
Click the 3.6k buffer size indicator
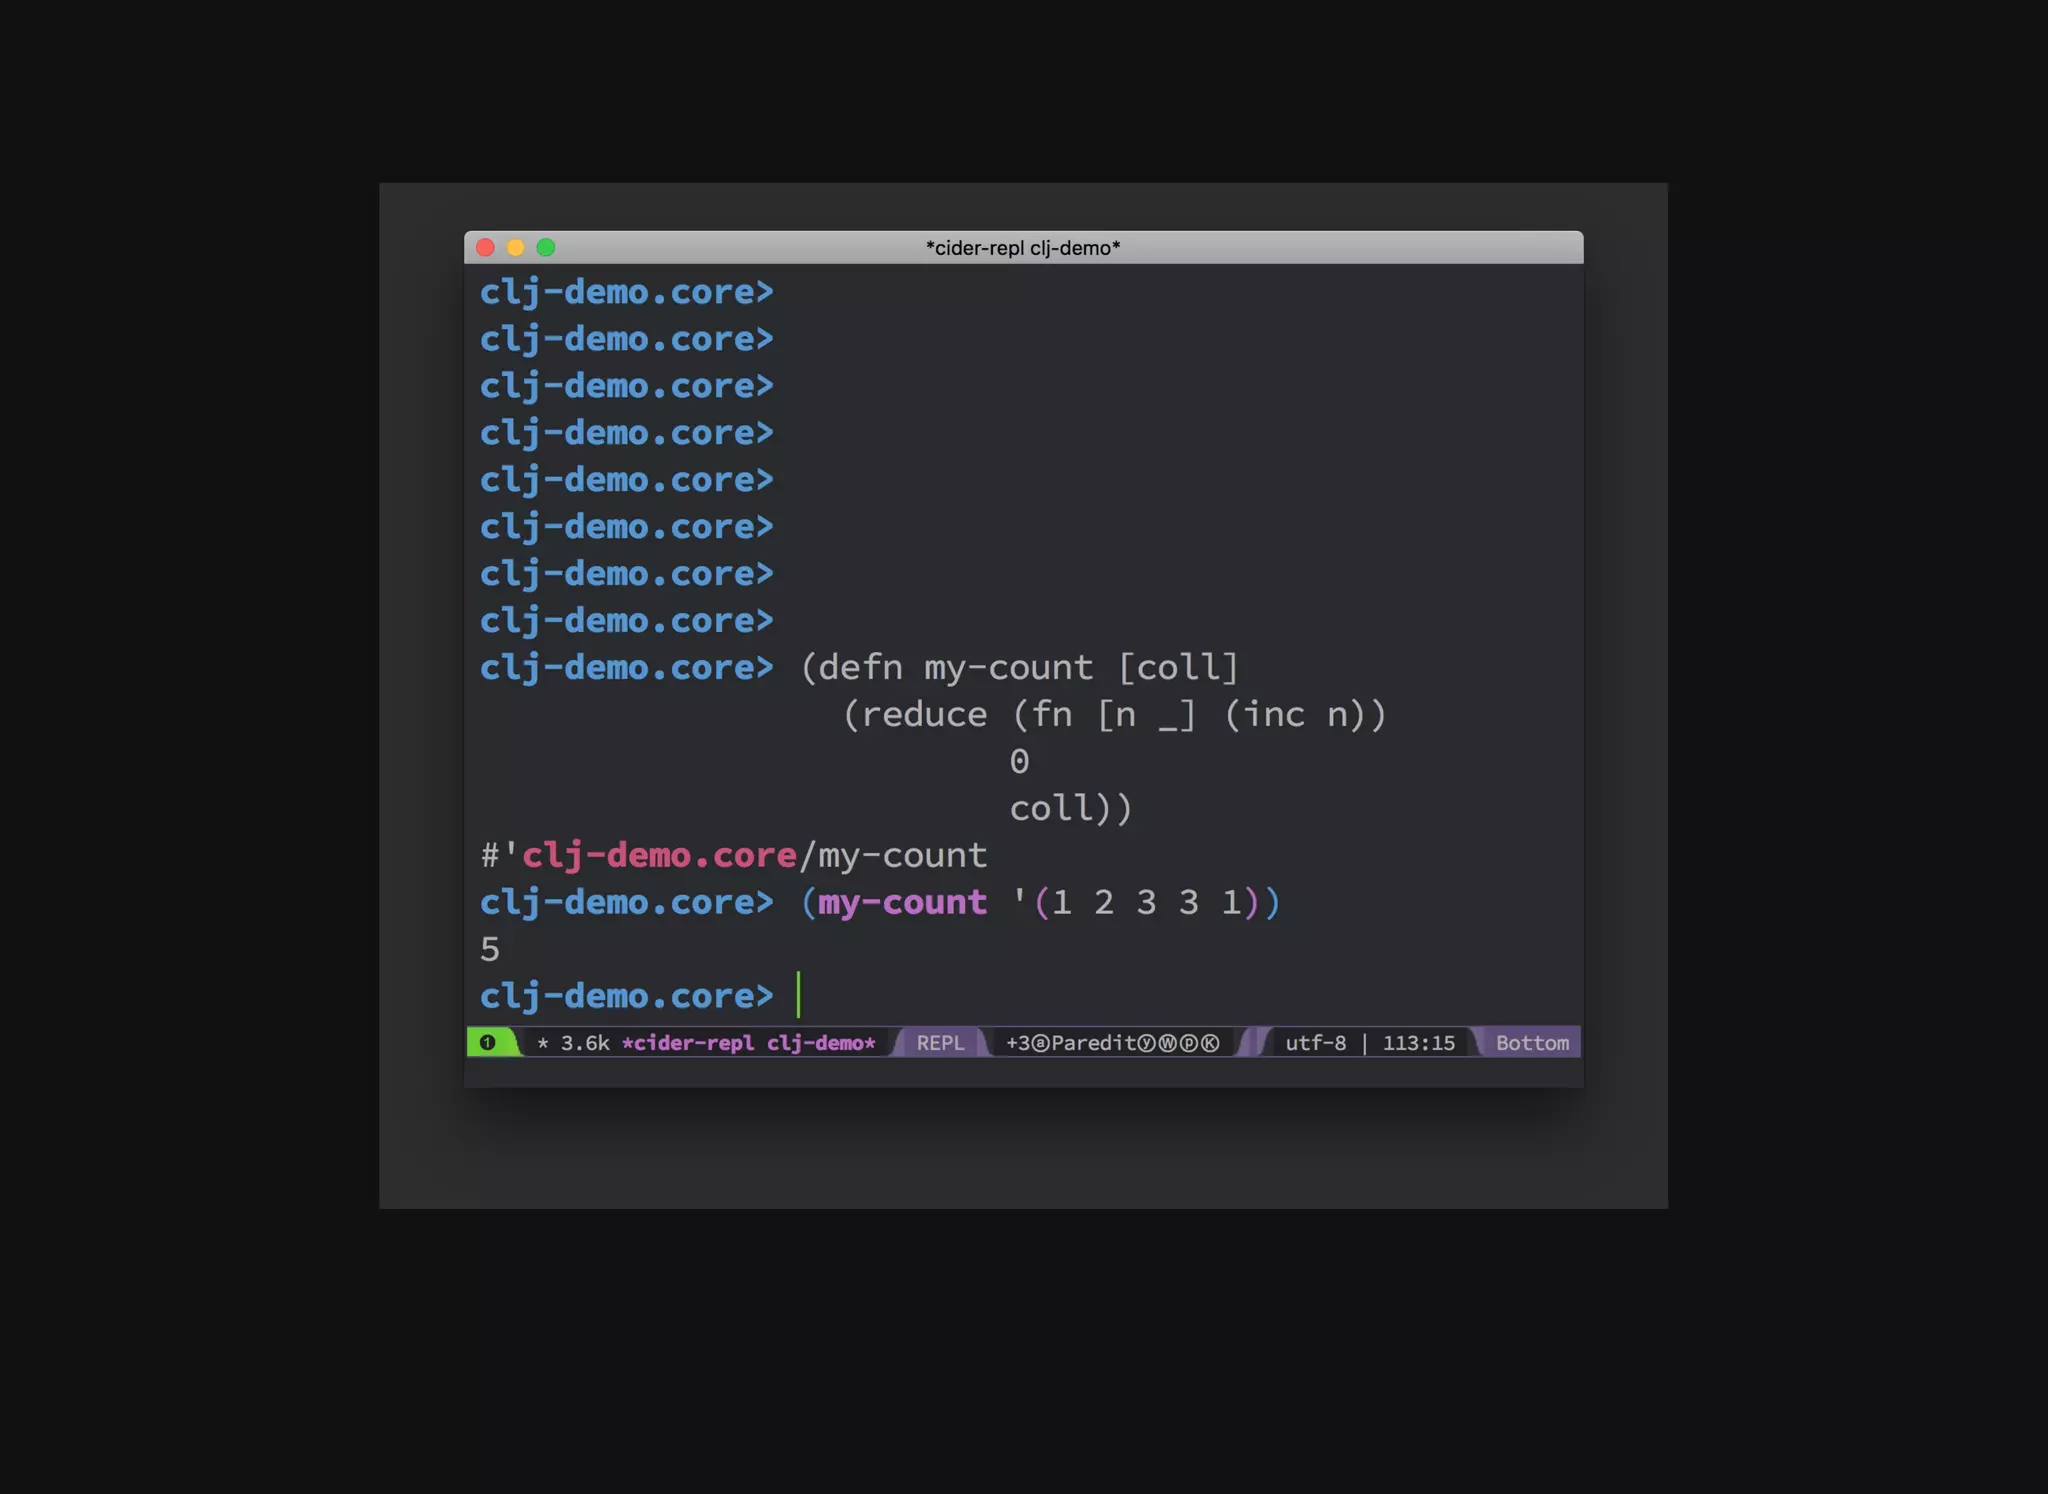pos(584,1043)
